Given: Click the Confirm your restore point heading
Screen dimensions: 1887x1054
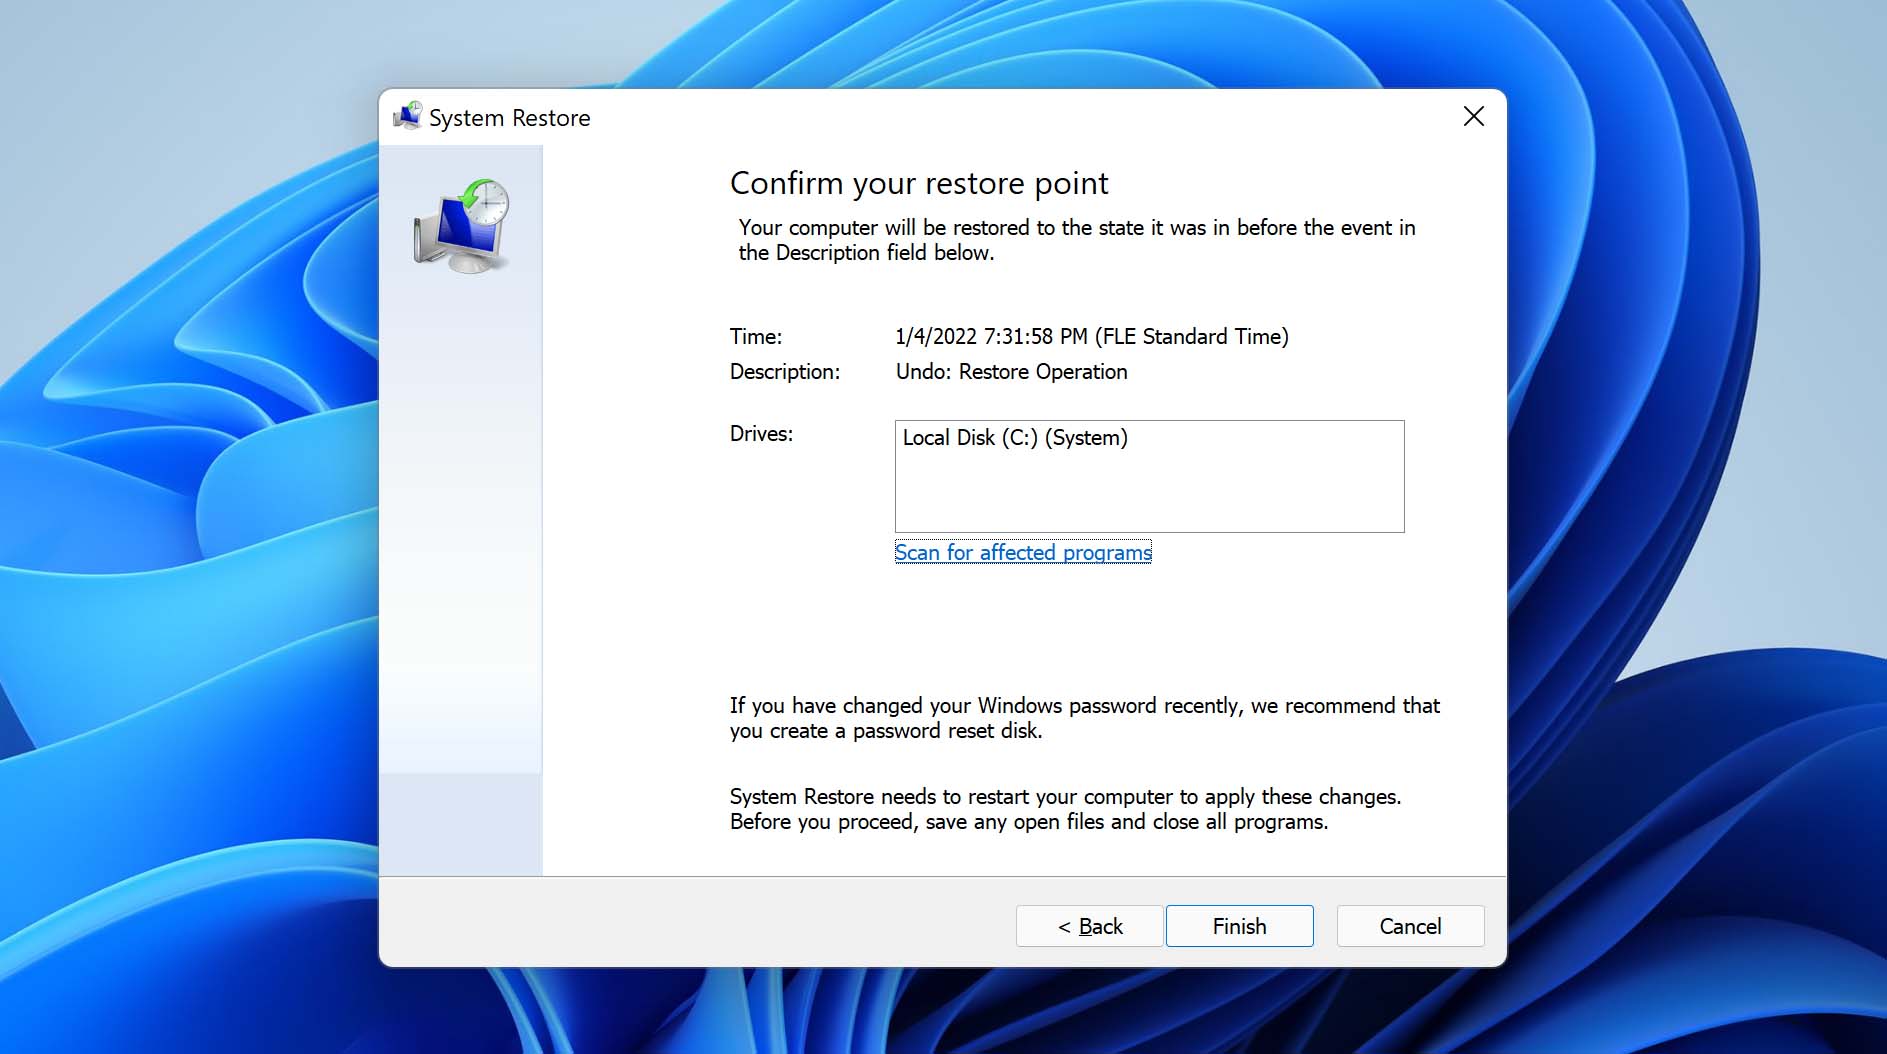Looking at the screenshot, I should [x=919, y=184].
